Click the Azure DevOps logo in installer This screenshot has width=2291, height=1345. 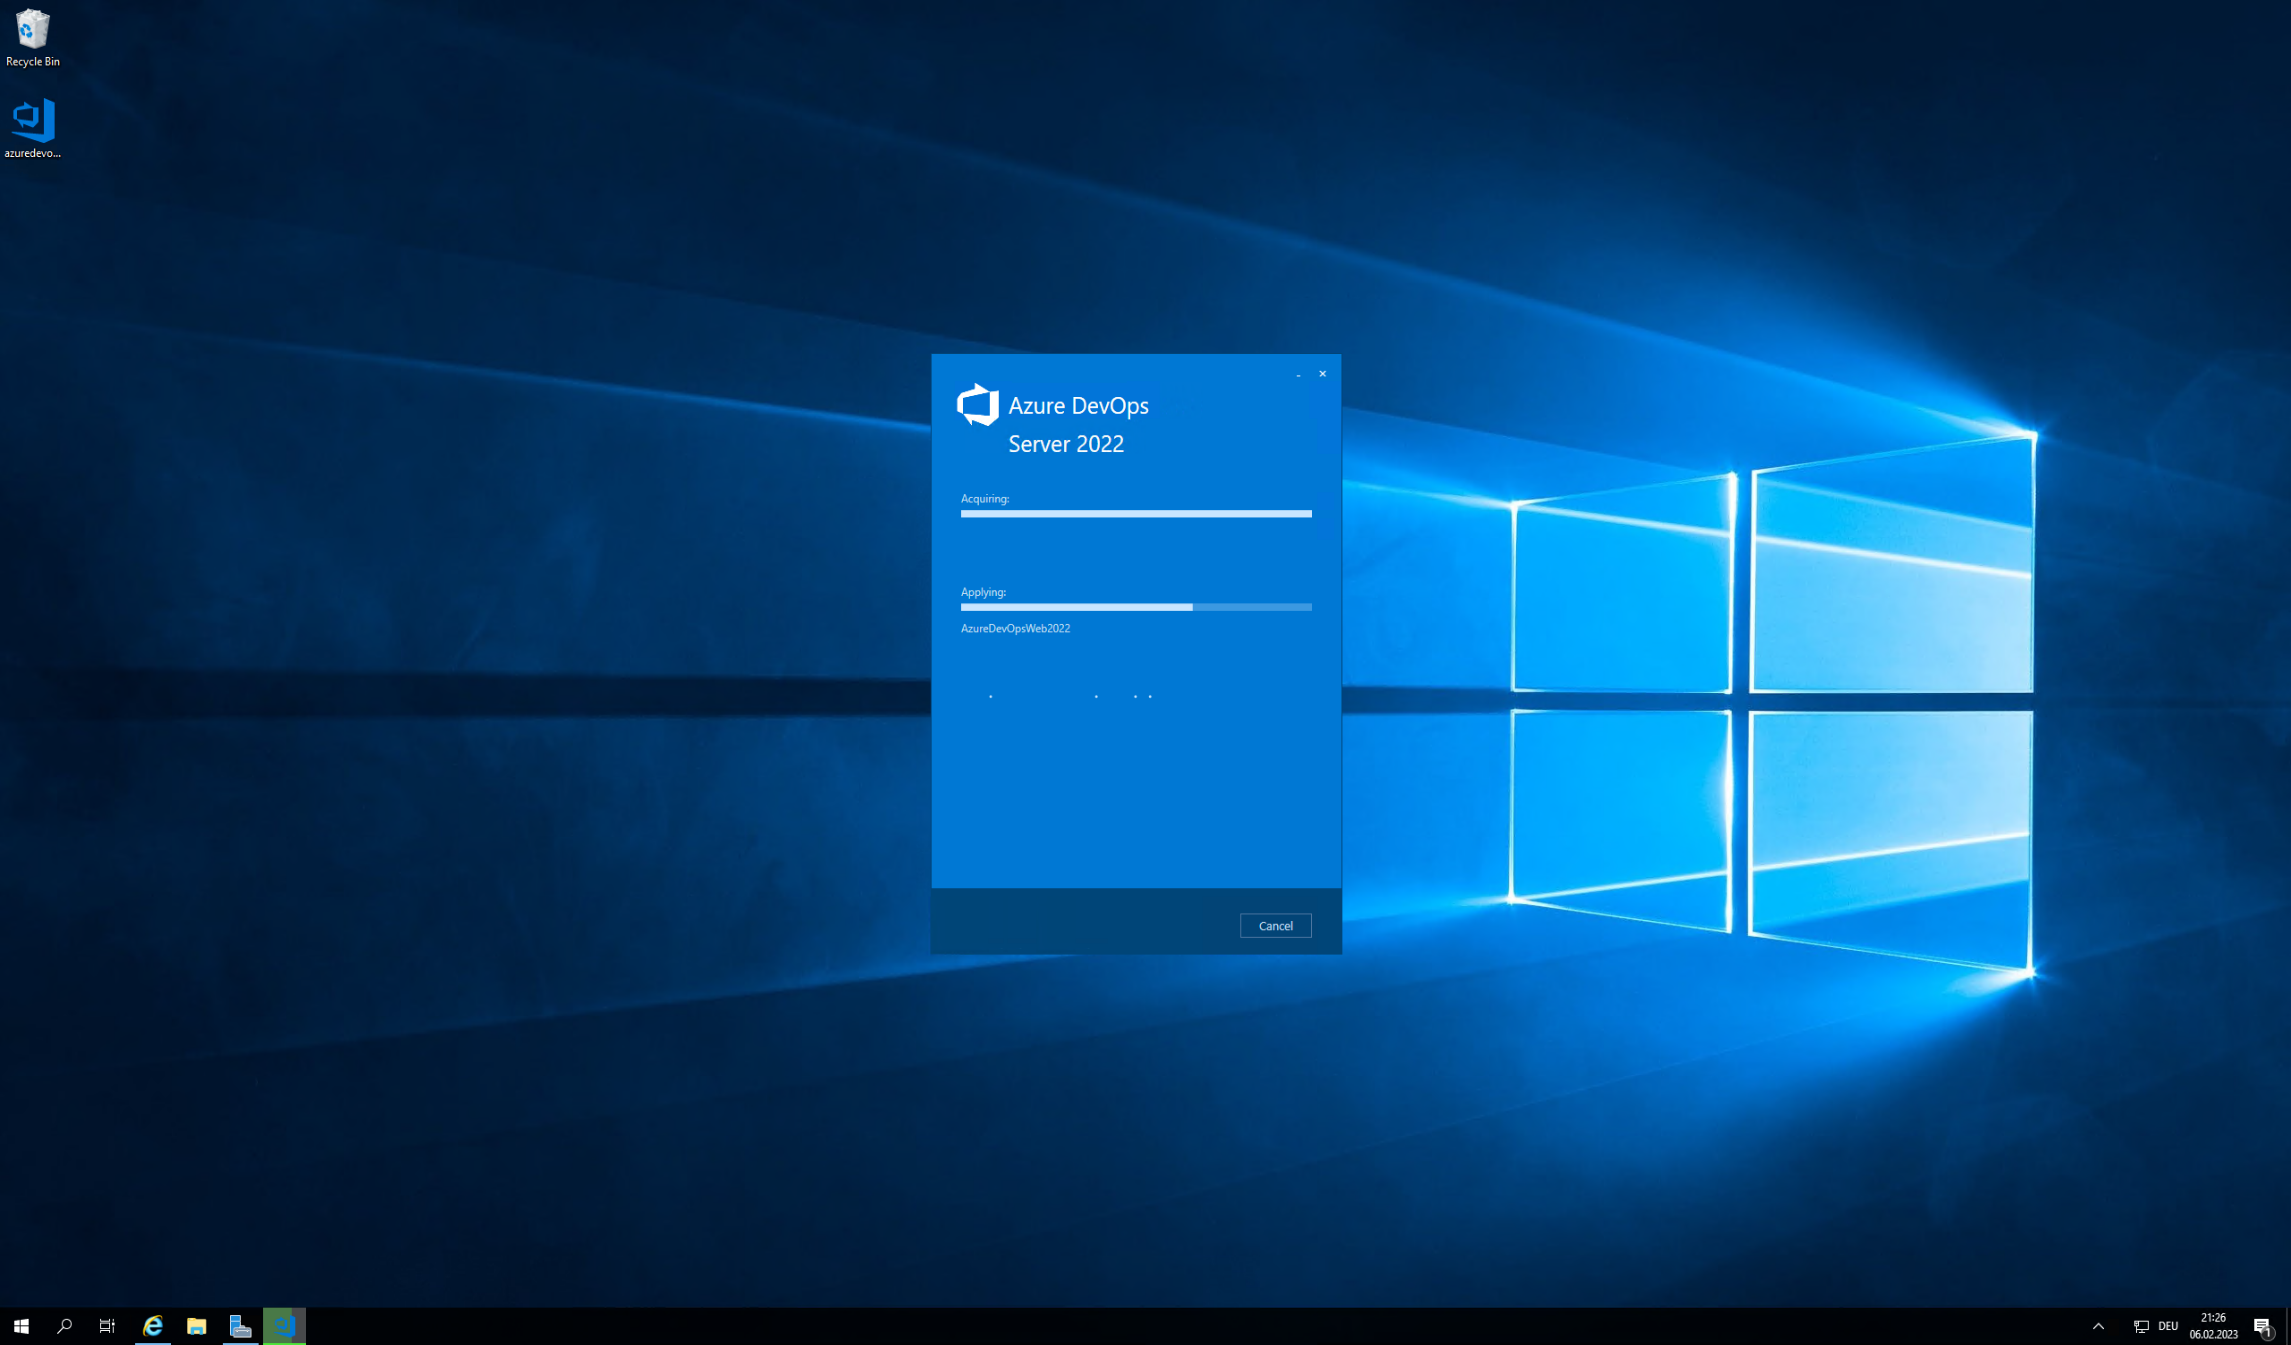(x=977, y=405)
